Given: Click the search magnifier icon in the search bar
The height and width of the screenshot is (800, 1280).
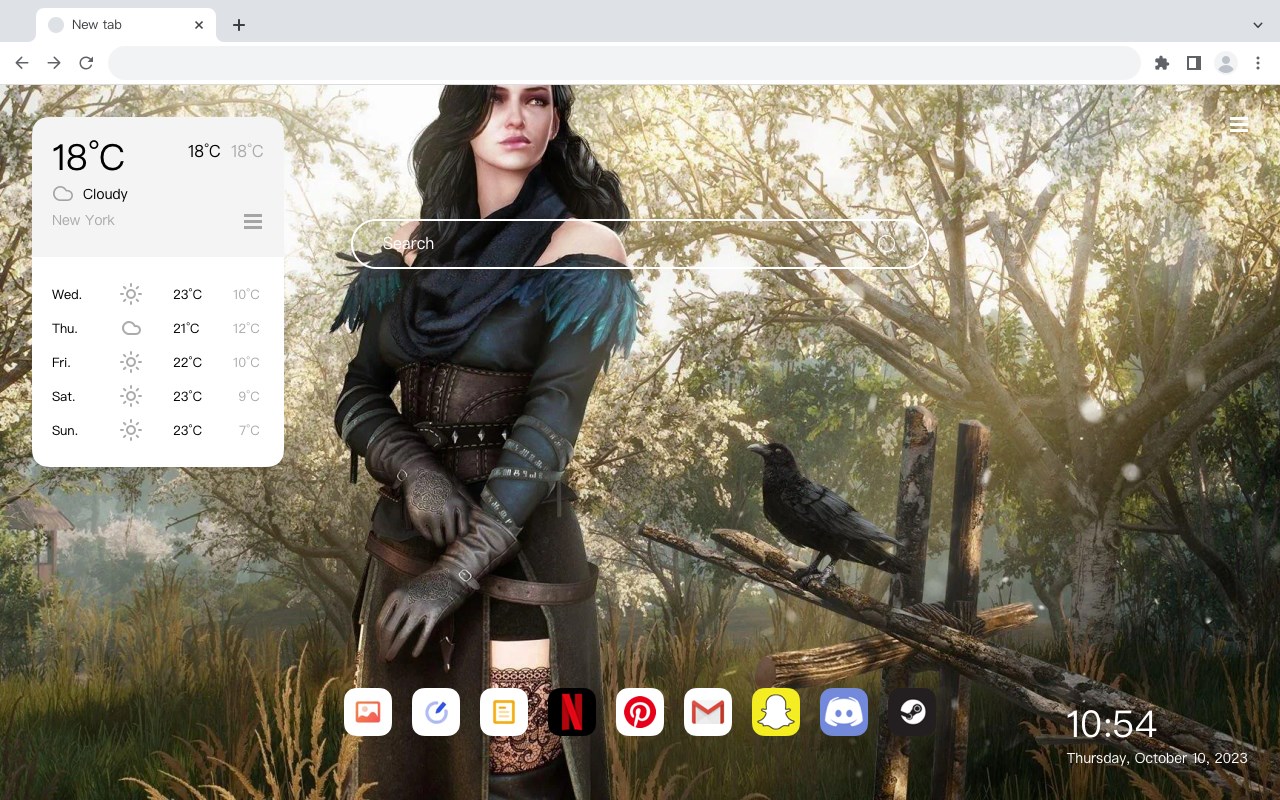Looking at the screenshot, I should (x=887, y=244).
